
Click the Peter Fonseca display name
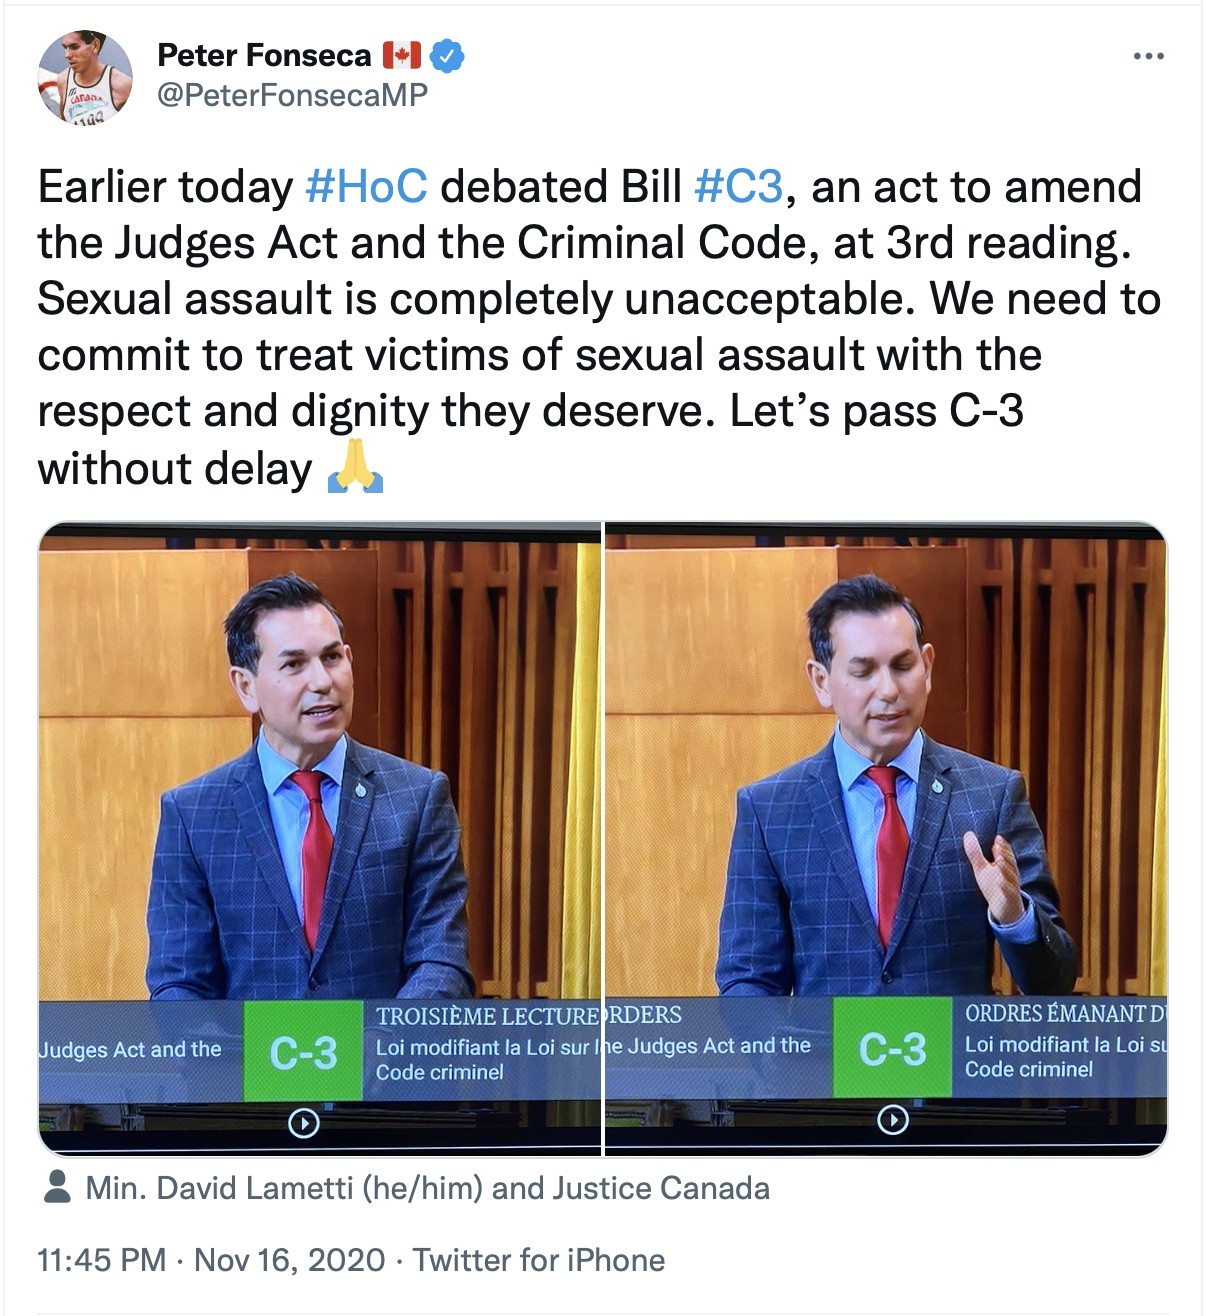(264, 55)
